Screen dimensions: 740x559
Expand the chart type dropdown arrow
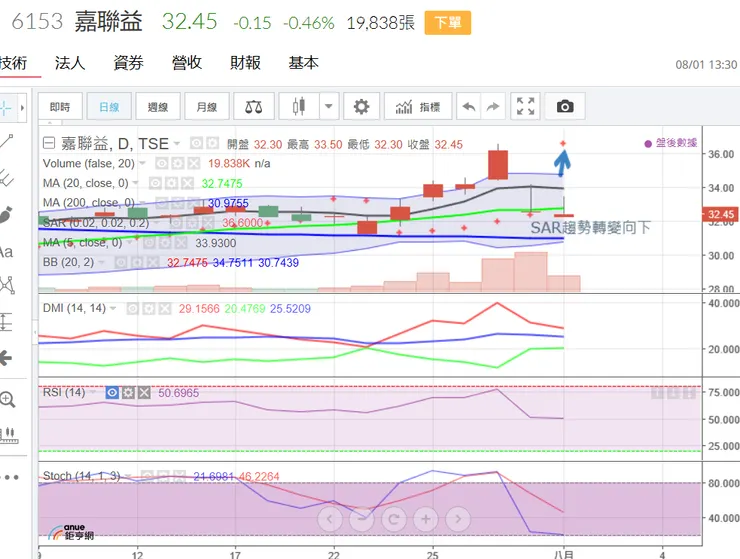329,107
